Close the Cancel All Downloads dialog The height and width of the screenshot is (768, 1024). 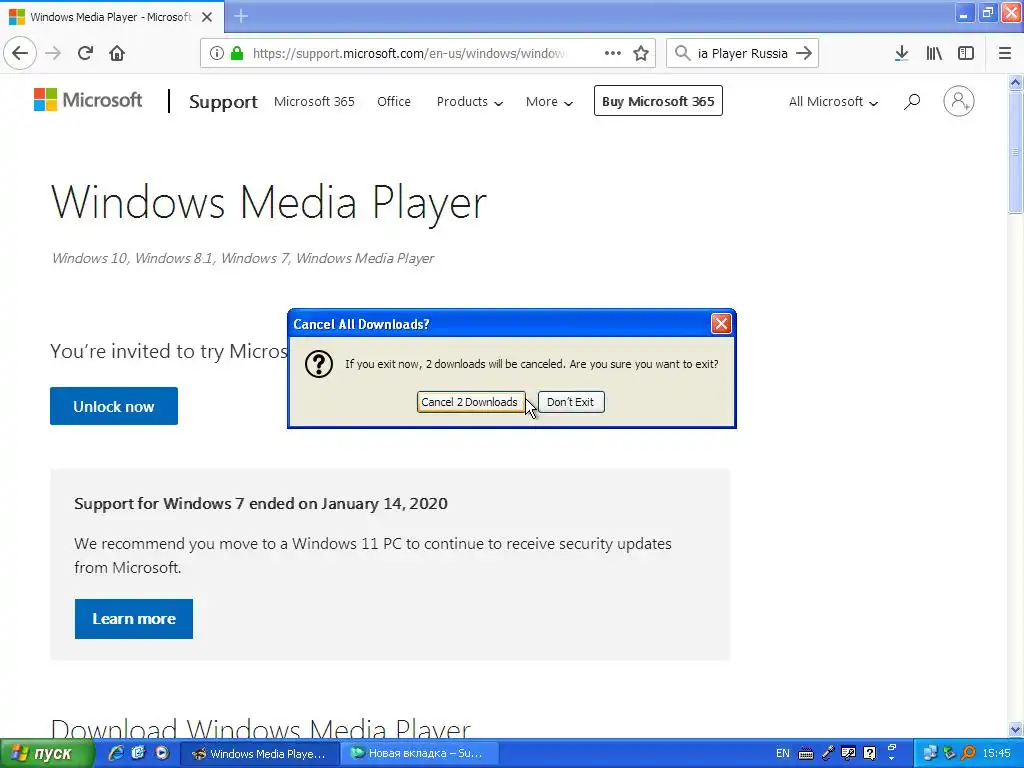point(721,323)
